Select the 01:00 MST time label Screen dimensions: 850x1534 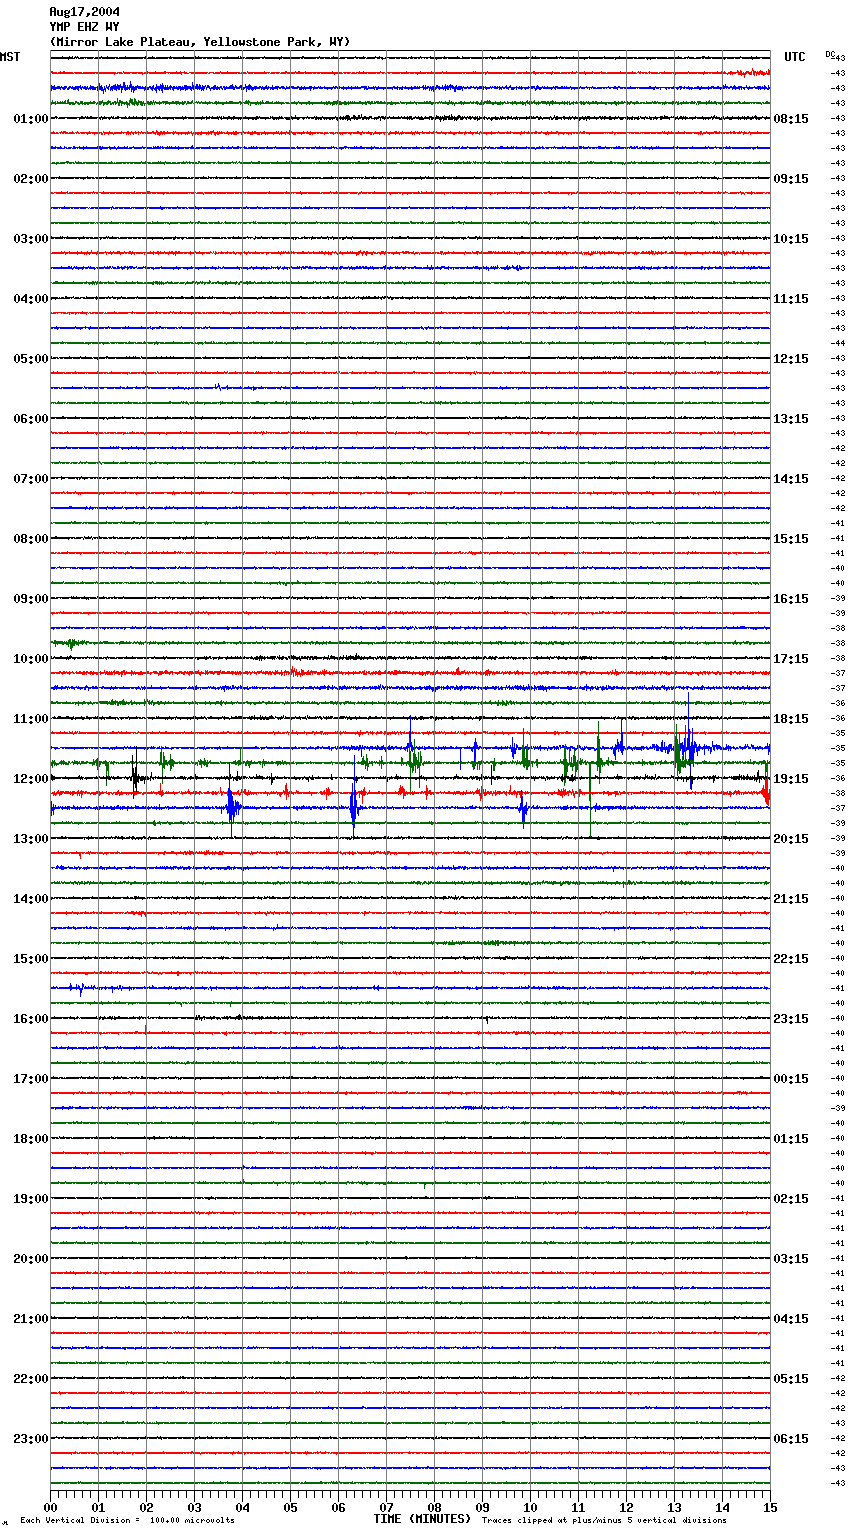[31, 119]
